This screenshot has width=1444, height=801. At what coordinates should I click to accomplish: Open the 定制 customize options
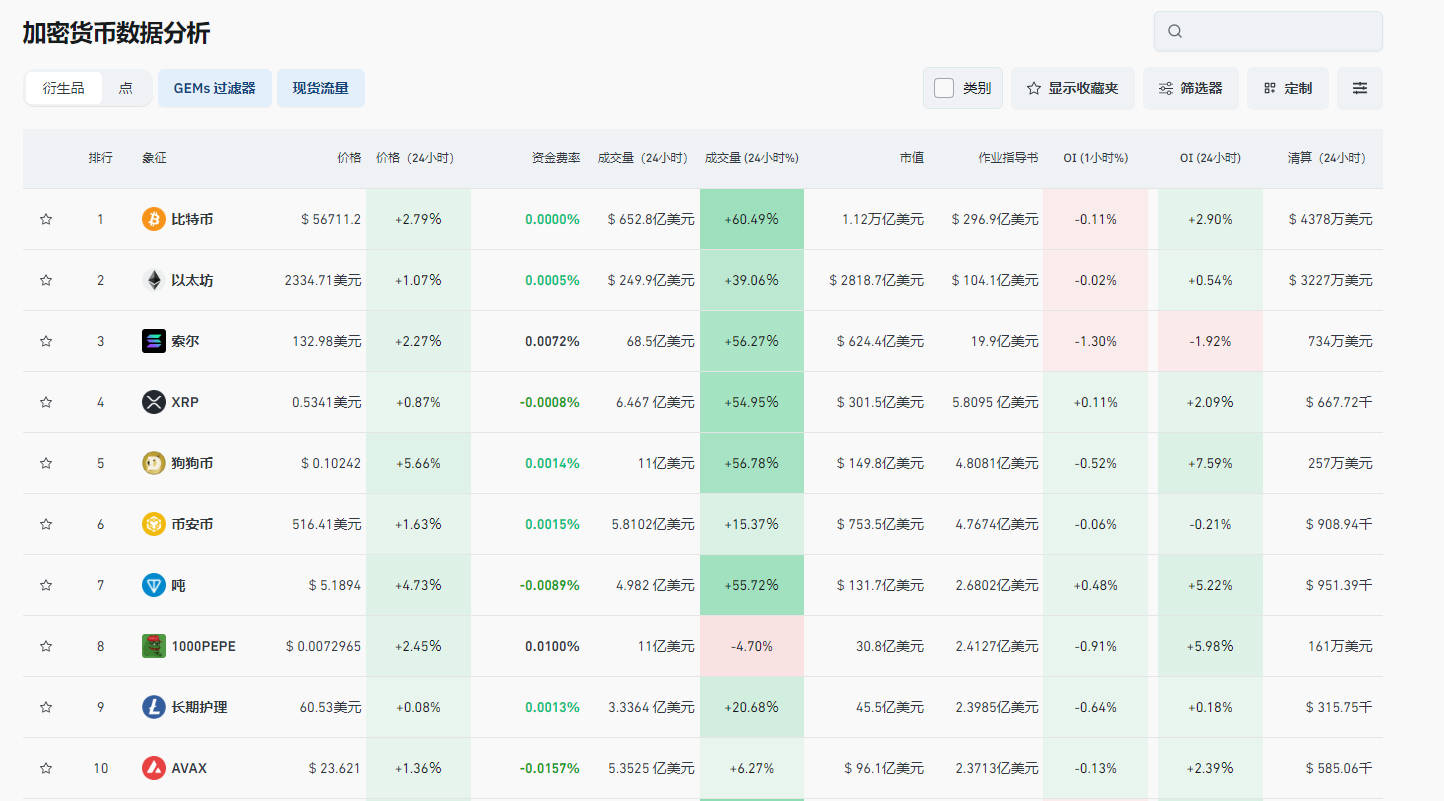pos(1287,88)
